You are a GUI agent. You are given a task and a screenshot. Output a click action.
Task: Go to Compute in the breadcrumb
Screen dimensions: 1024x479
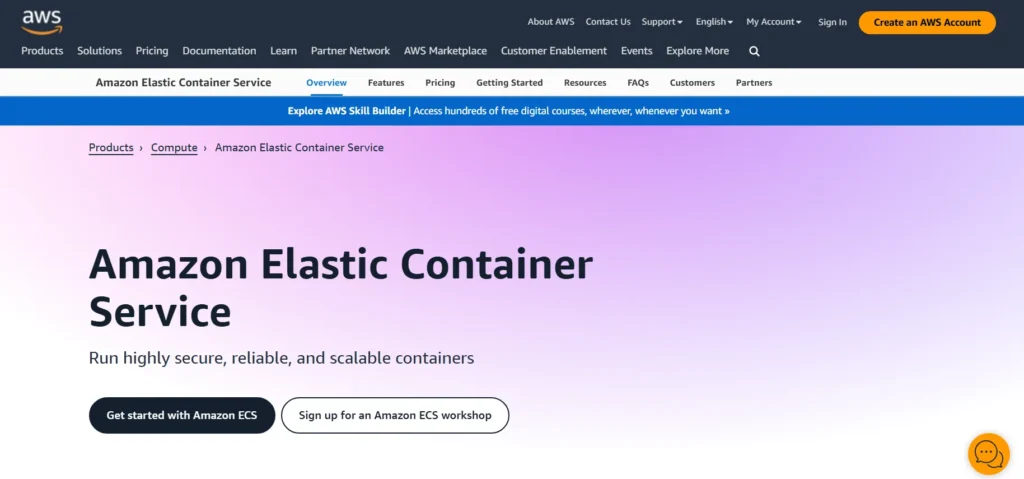pyautogui.click(x=174, y=148)
